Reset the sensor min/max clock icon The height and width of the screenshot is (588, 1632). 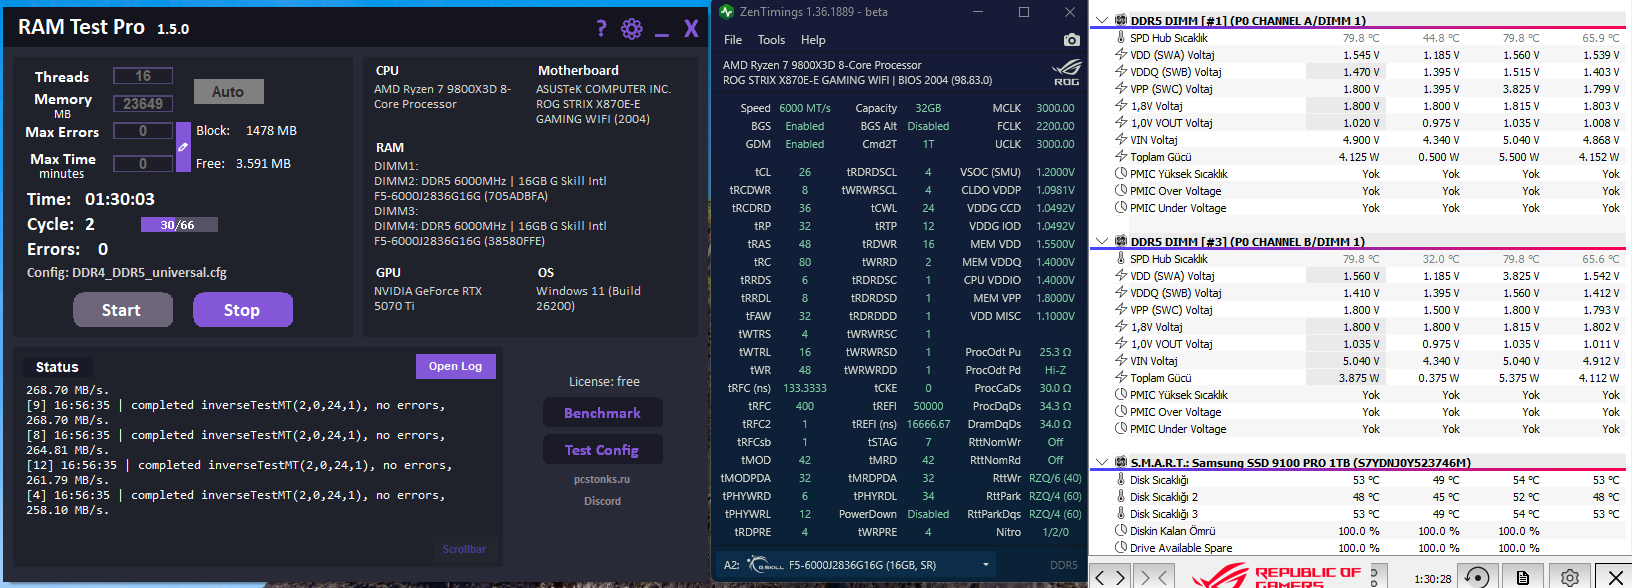1477,577
